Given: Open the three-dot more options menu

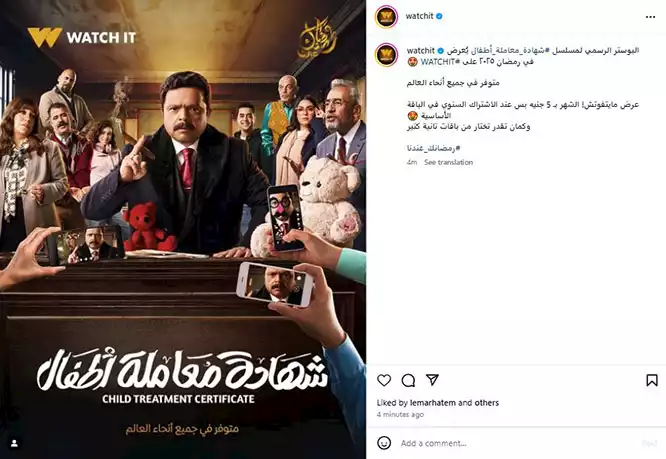Looking at the screenshot, I should click(650, 17).
